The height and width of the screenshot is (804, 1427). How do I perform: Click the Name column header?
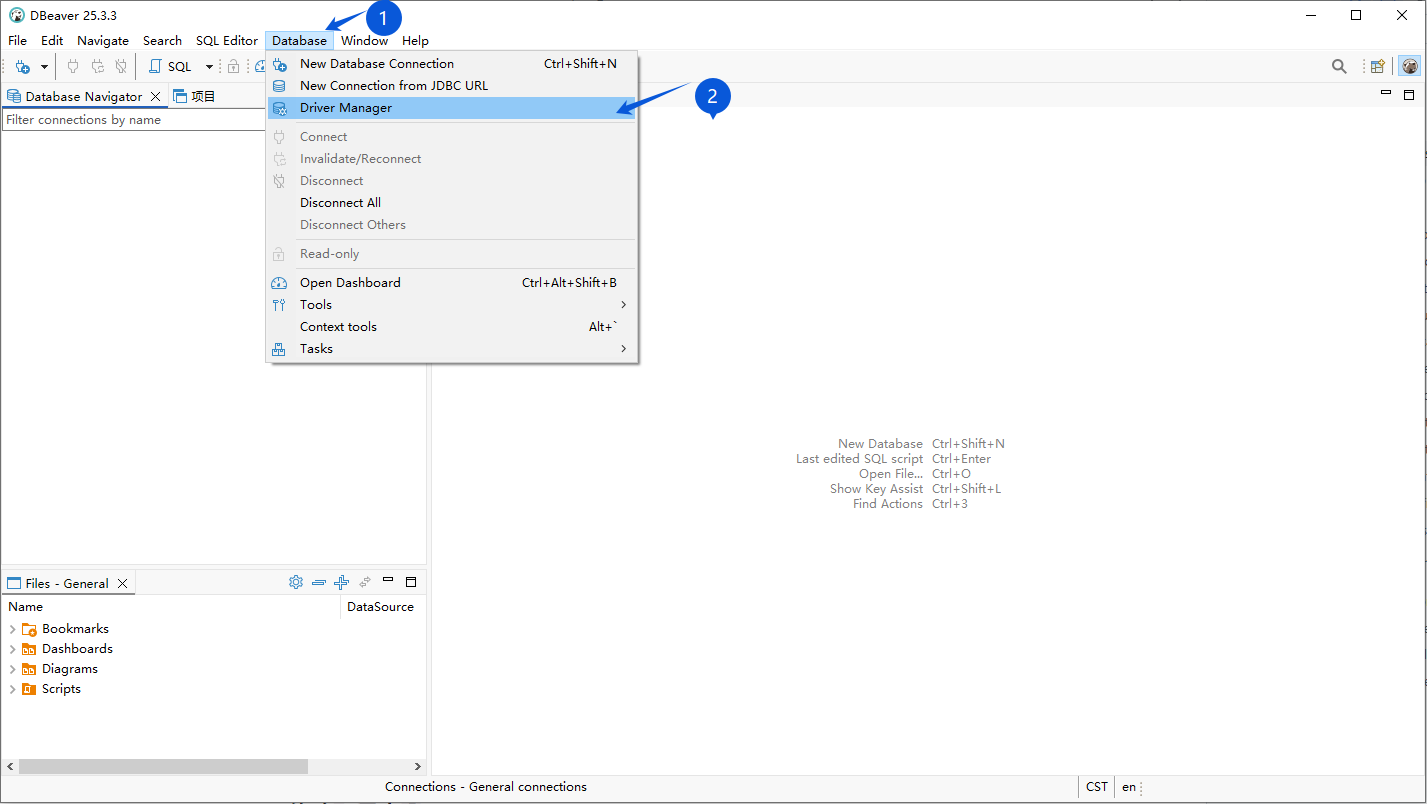171,607
